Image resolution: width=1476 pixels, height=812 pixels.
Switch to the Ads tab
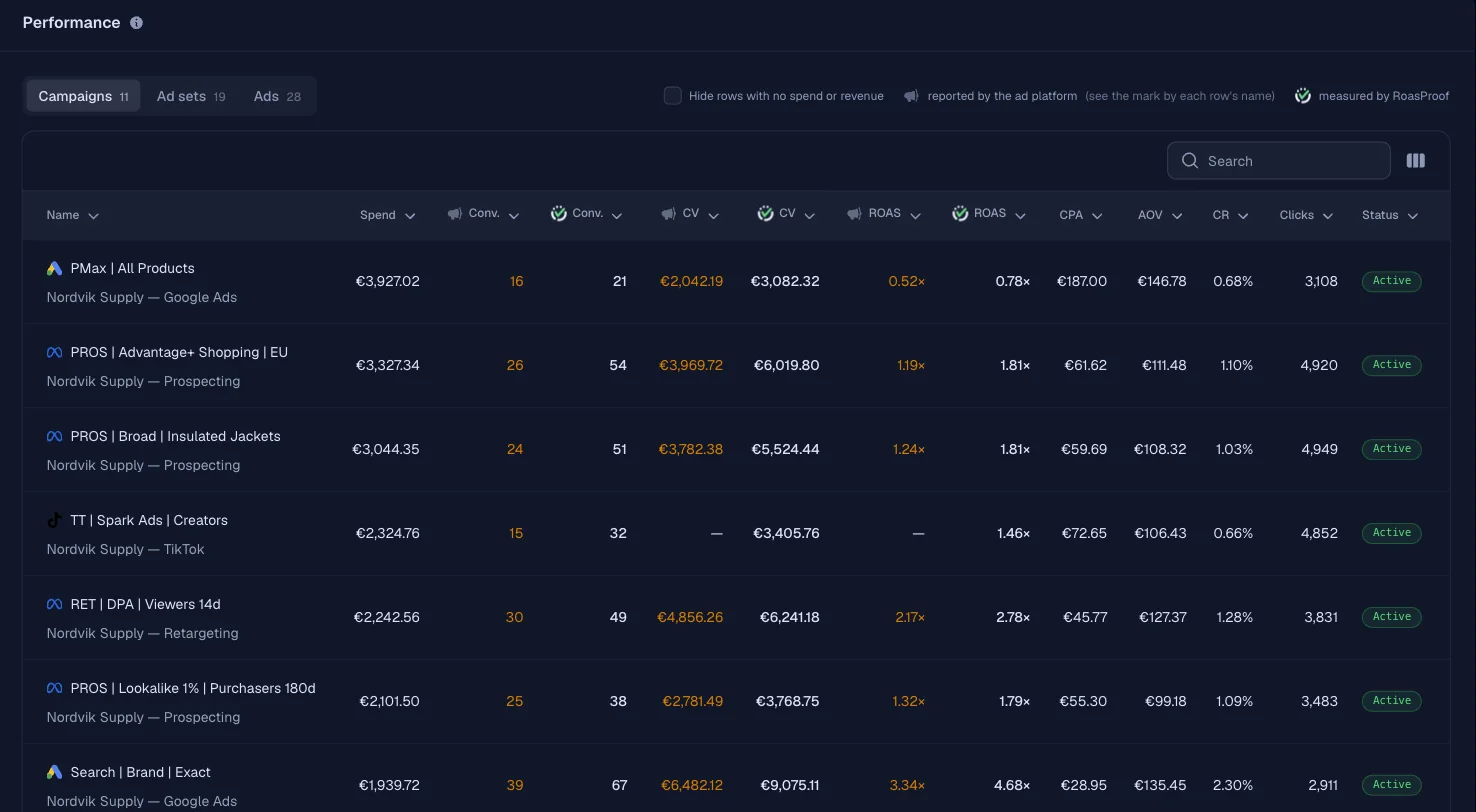[x=277, y=96]
